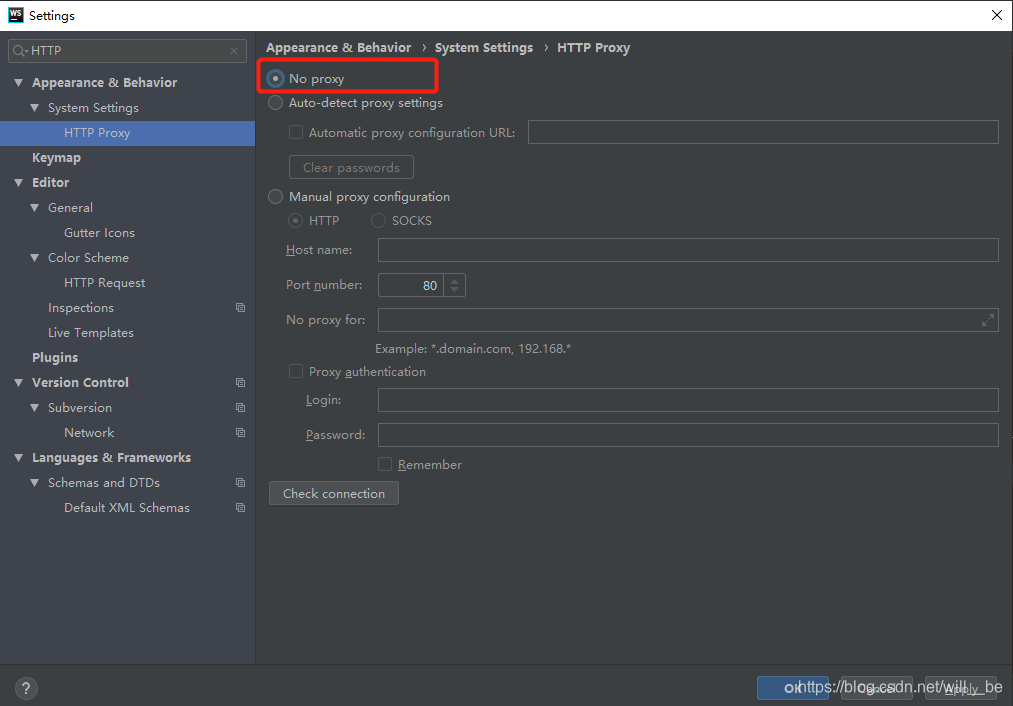The image size is (1013, 706).
Task: Decrease the port number stepper
Action: [455, 290]
